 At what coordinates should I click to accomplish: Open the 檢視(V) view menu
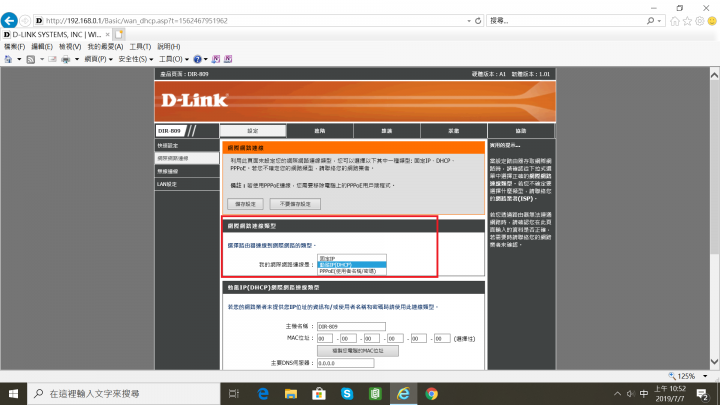point(70,47)
